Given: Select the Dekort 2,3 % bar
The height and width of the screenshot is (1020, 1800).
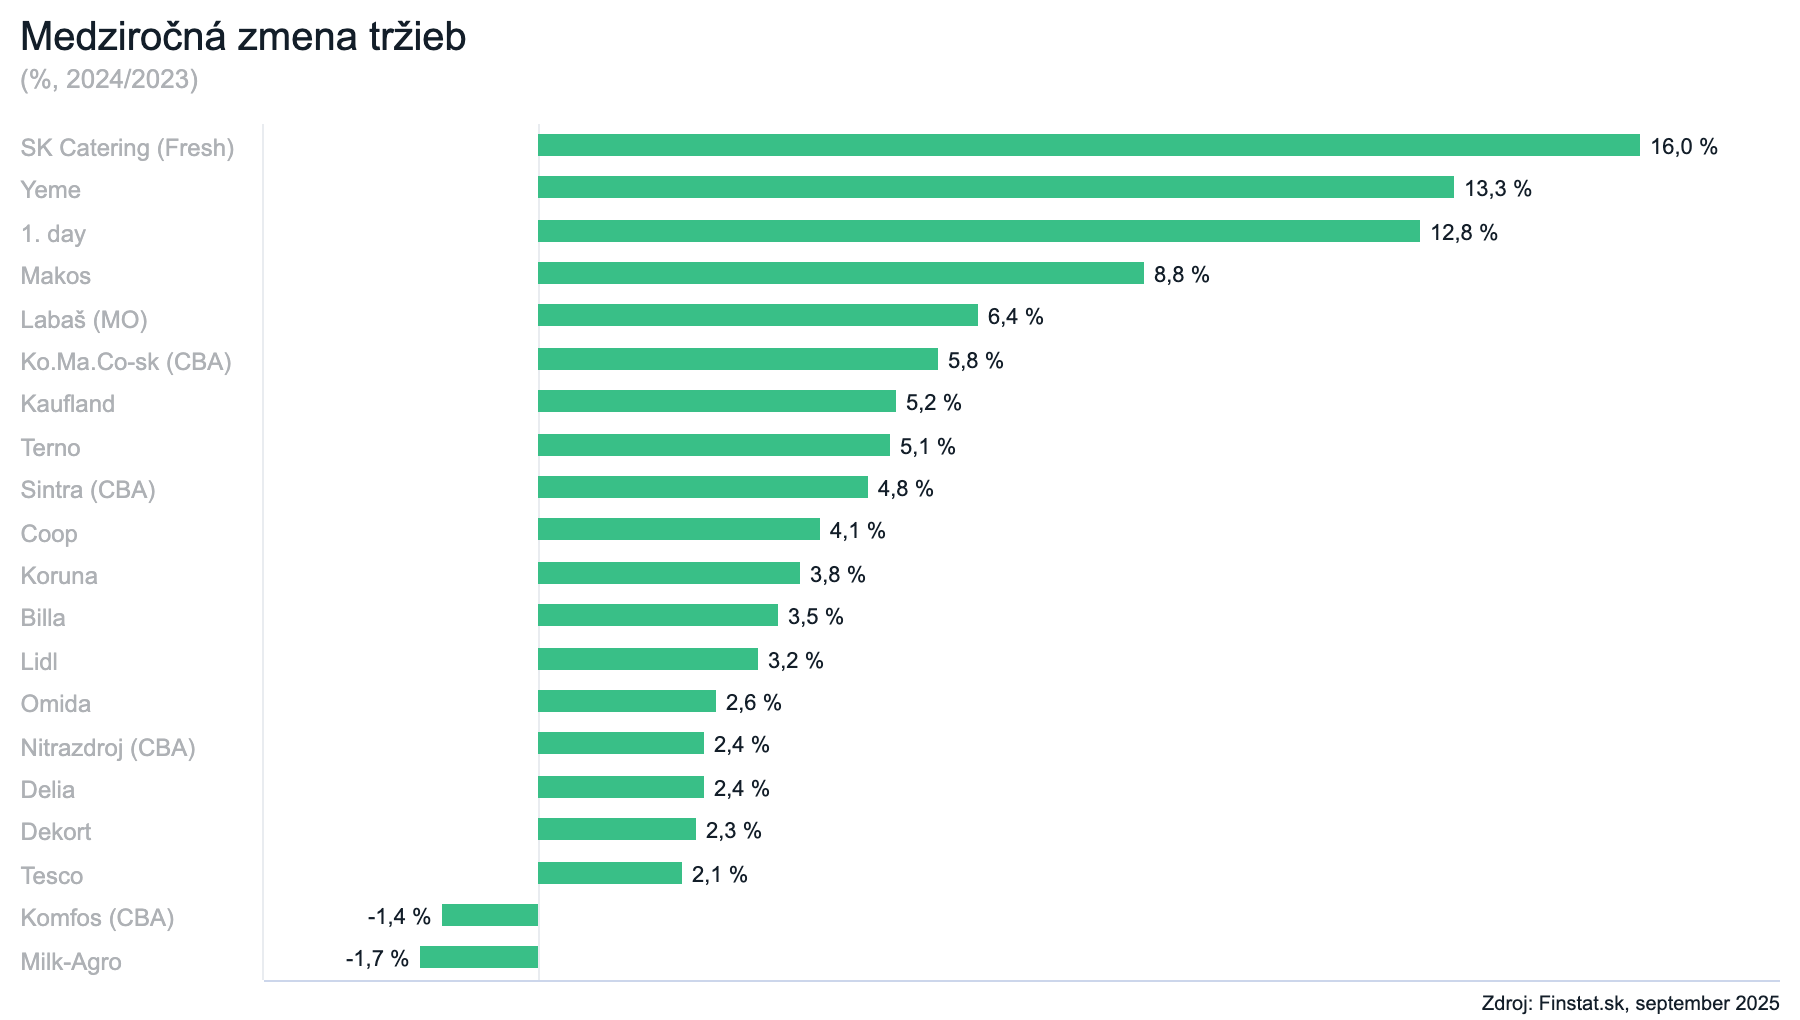Looking at the screenshot, I should (616, 829).
